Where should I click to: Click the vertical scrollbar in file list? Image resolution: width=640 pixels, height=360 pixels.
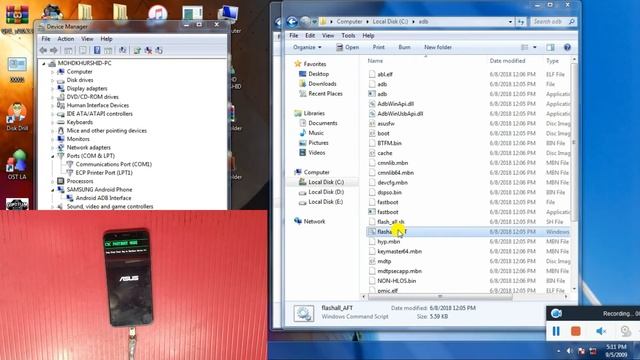click(574, 143)
